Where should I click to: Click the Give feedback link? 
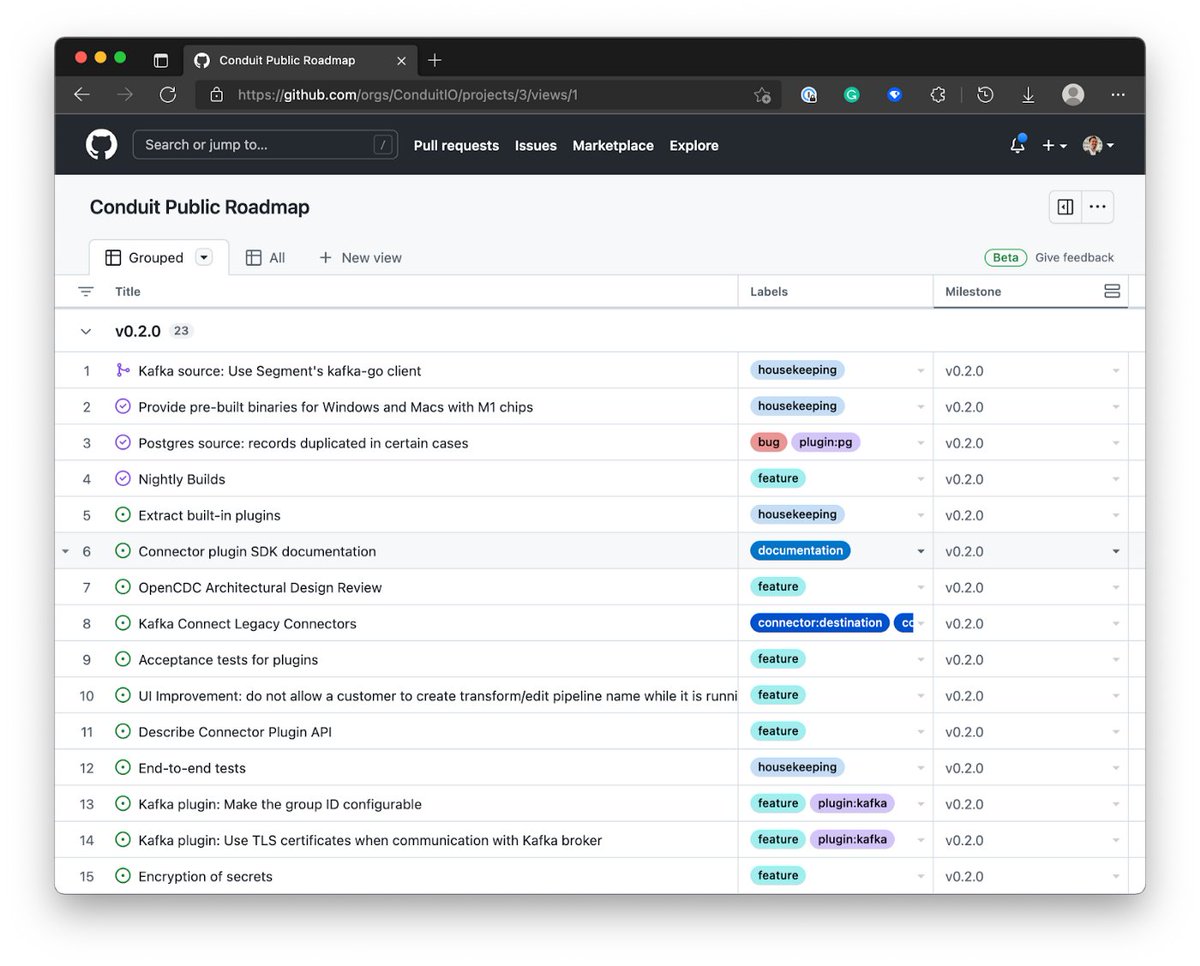[x=1074, y=257]
